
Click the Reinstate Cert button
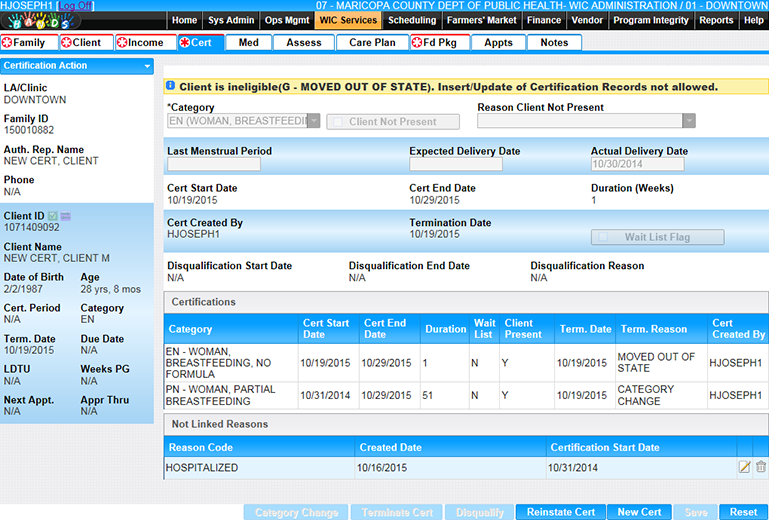(x=559, y=512)
